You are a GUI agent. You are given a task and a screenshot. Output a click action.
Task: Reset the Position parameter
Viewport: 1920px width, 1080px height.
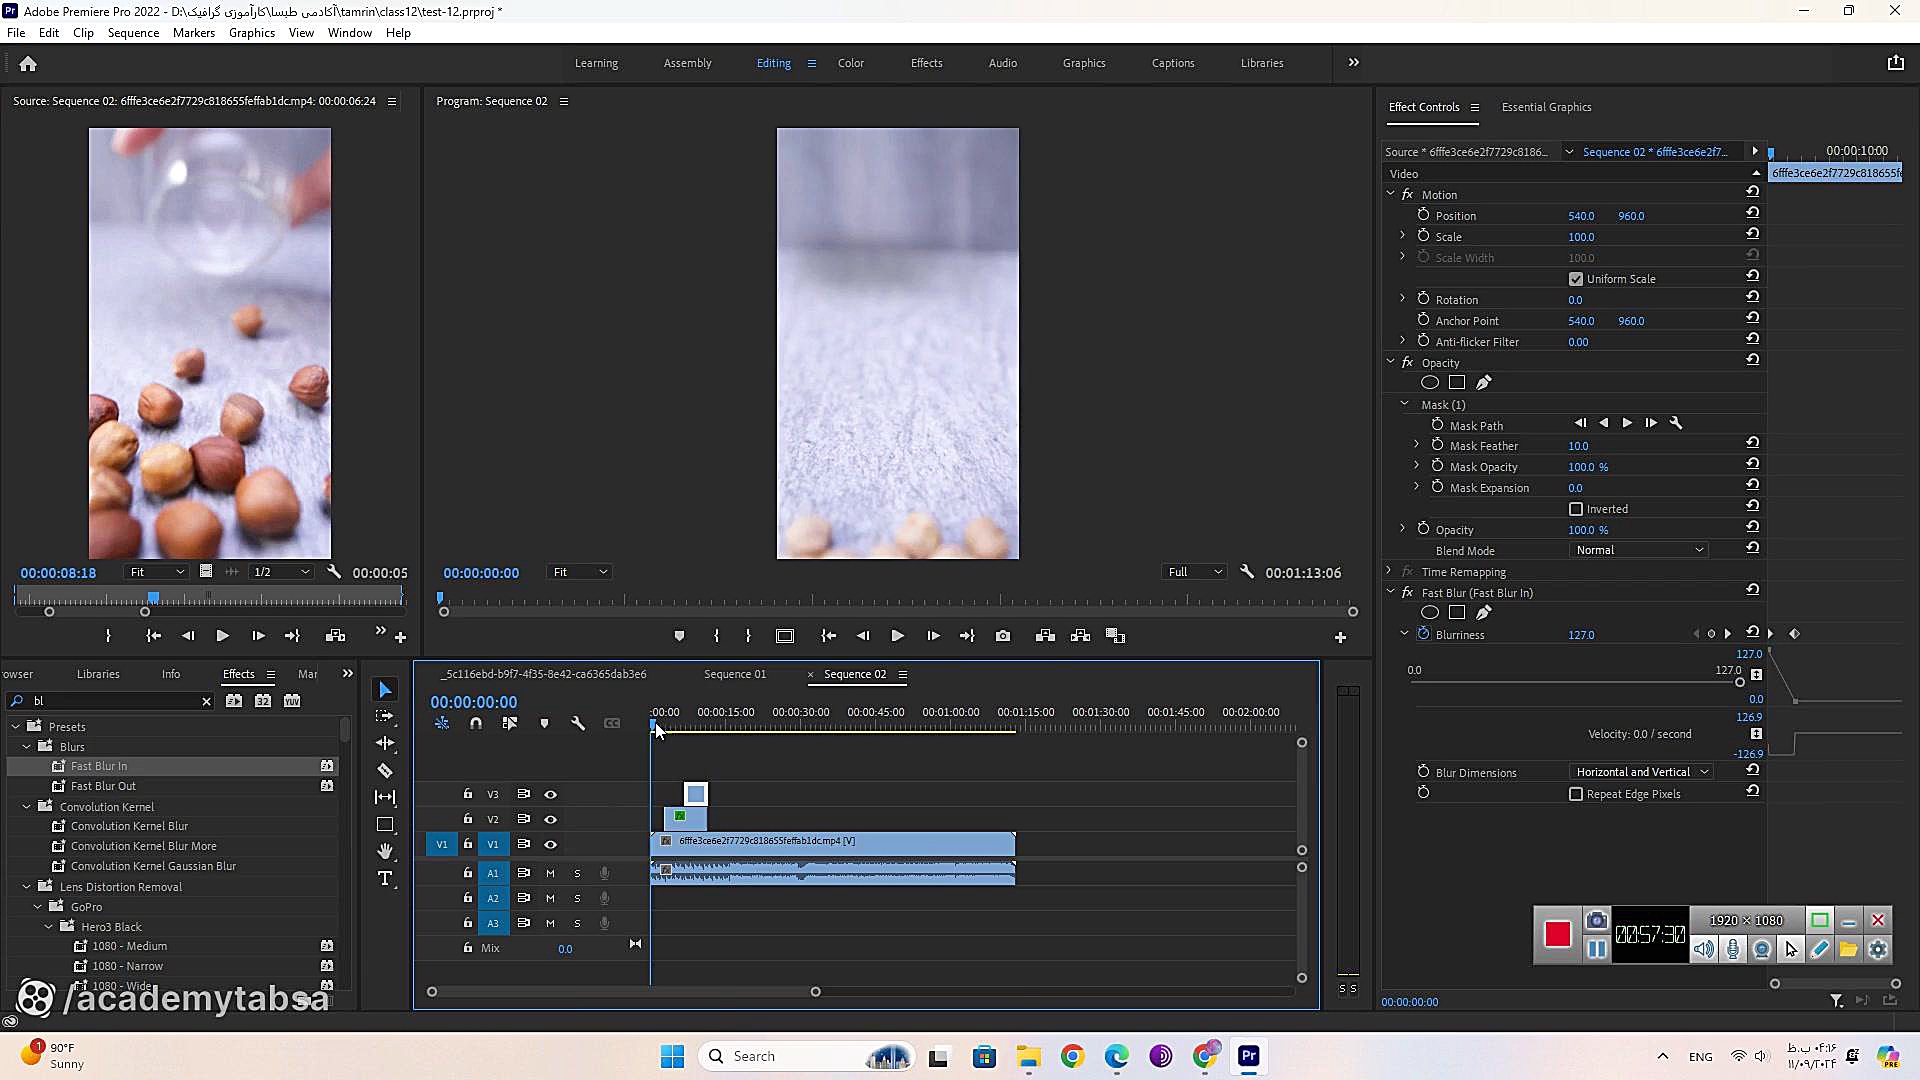tap(1753, 213)
